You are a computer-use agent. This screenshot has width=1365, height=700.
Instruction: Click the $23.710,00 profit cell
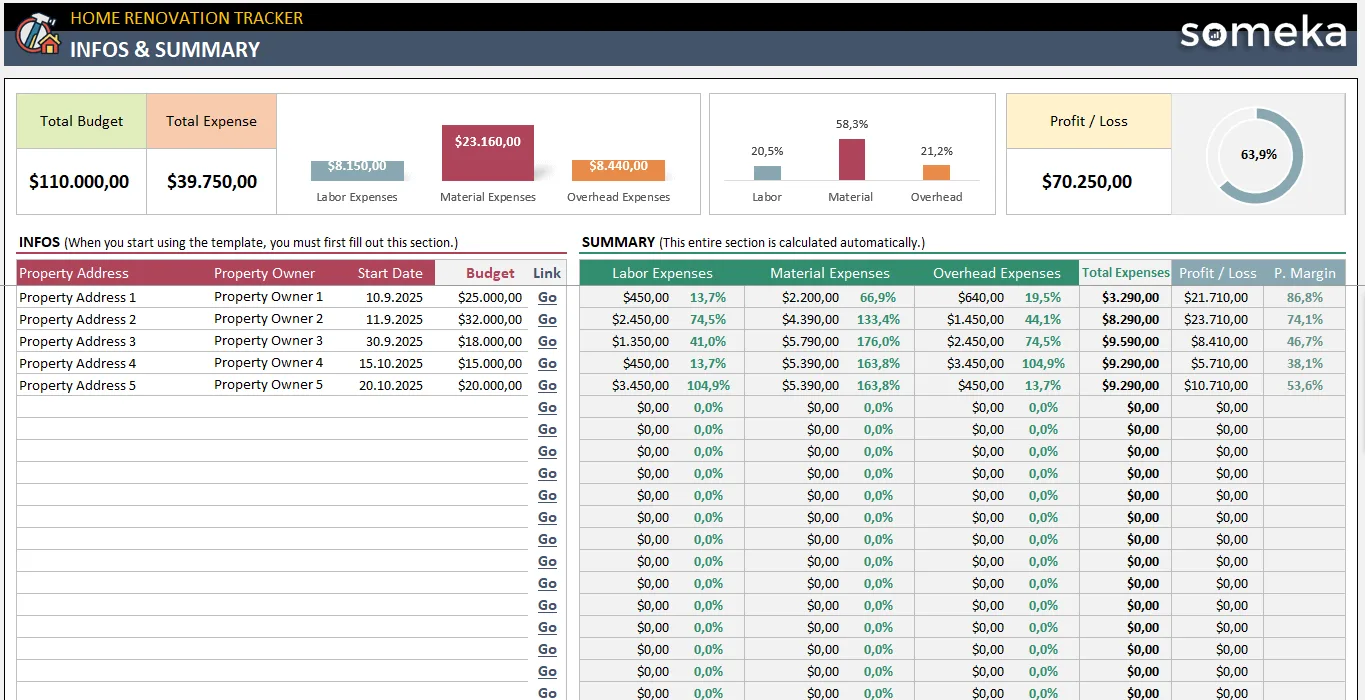1218,319
